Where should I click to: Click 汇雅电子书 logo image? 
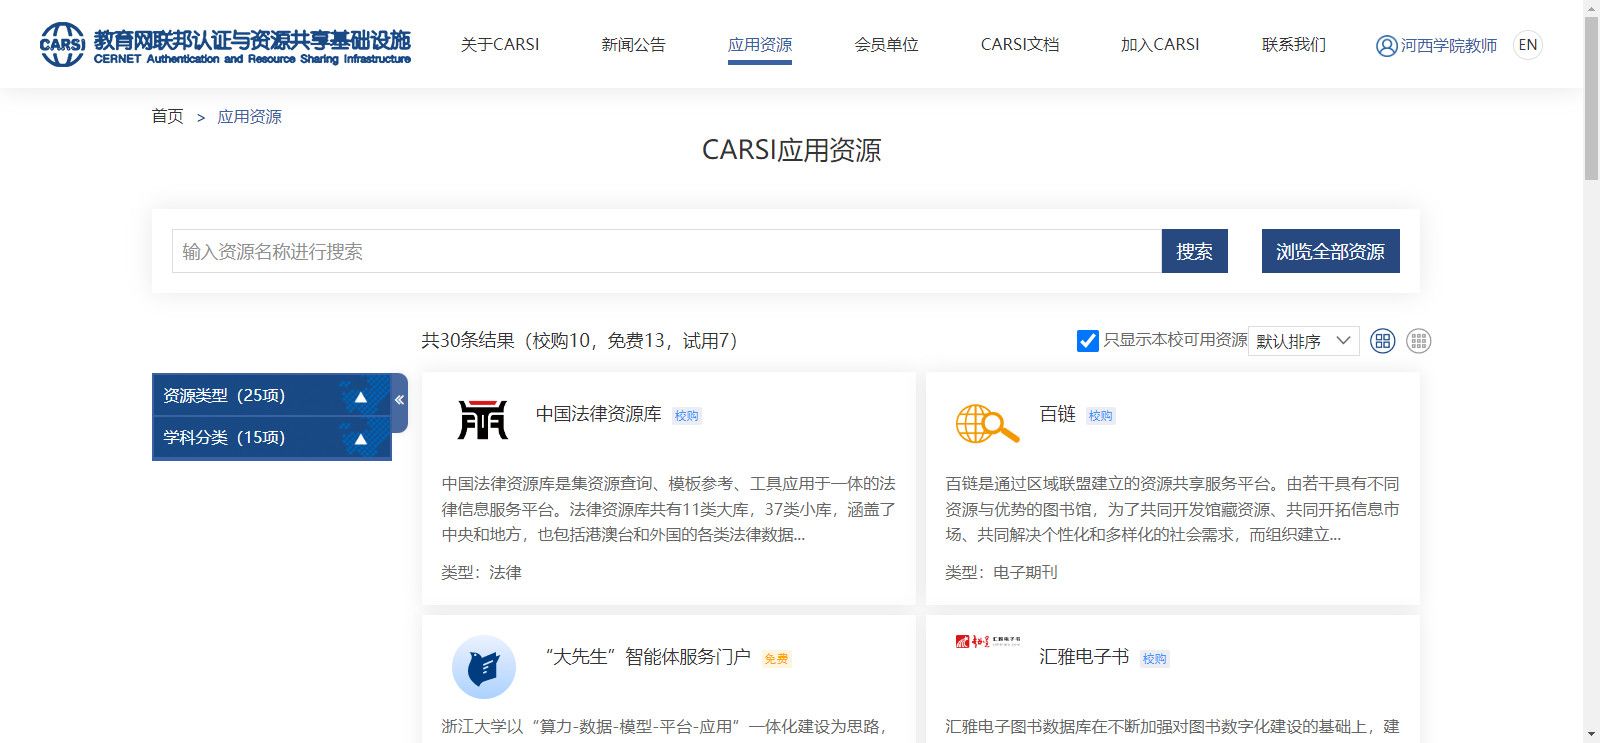(x=987, y=640)
